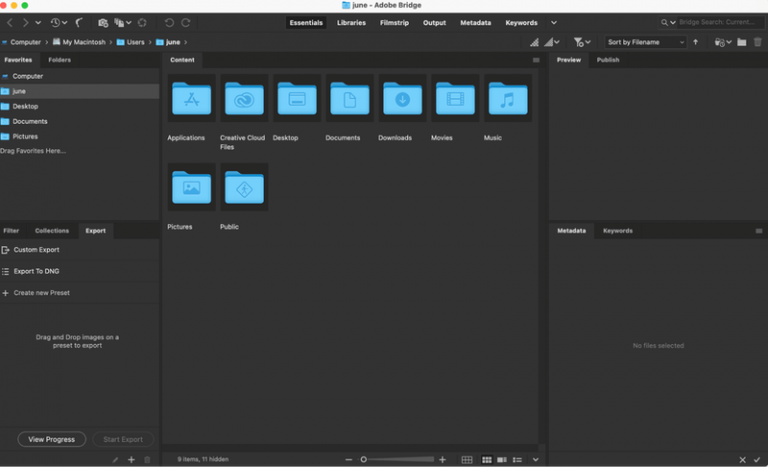Select the Downloads folder thumbnail
Image resolution: width=768 pixels, height=467 pixels.
(401, 100)
